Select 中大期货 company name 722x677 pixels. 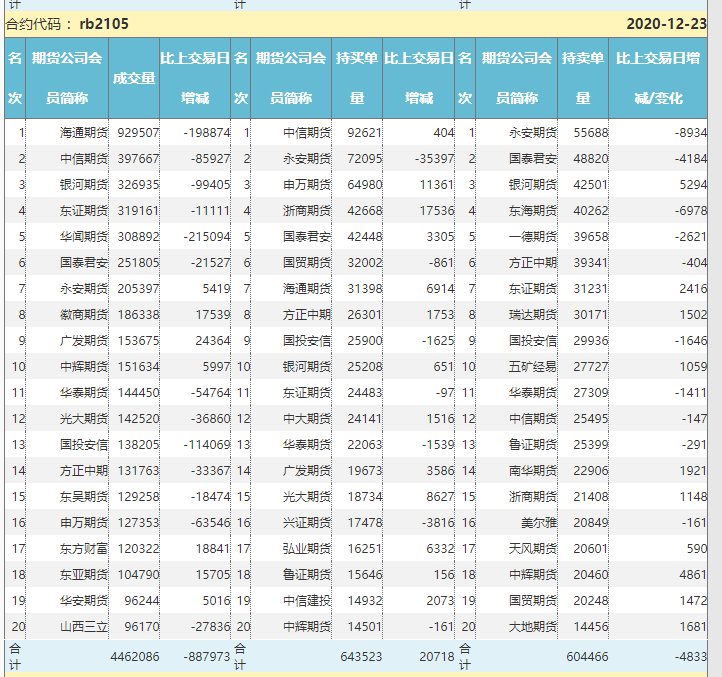307,419
